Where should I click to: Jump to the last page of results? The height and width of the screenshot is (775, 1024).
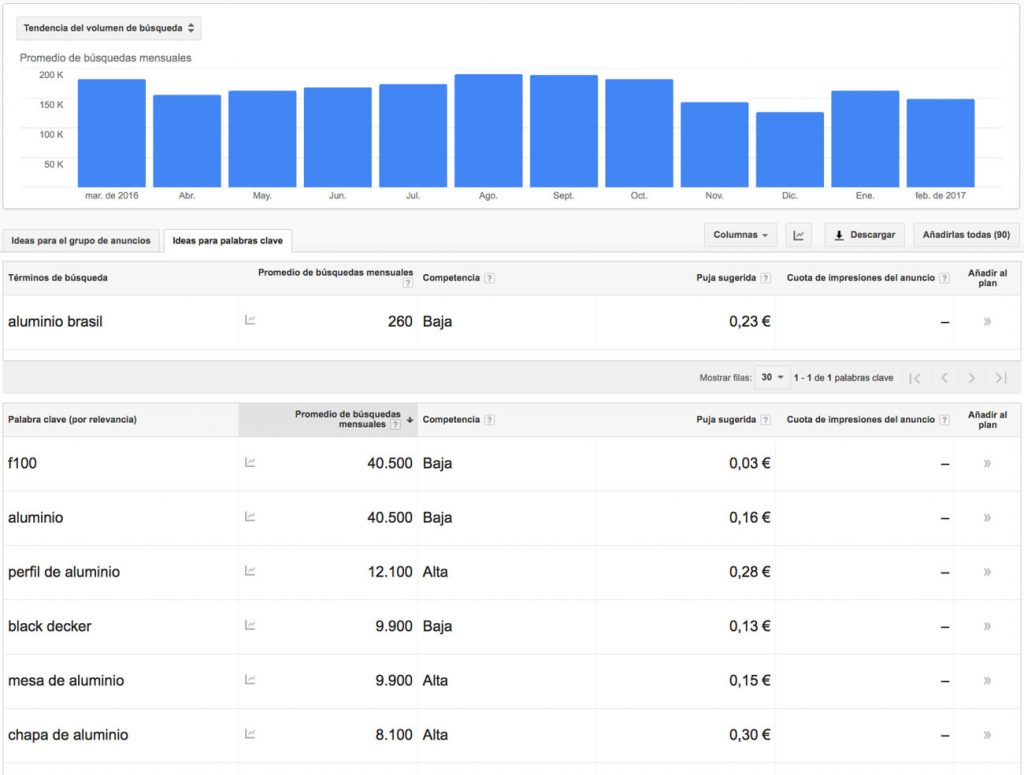[x=1000, y=378]
